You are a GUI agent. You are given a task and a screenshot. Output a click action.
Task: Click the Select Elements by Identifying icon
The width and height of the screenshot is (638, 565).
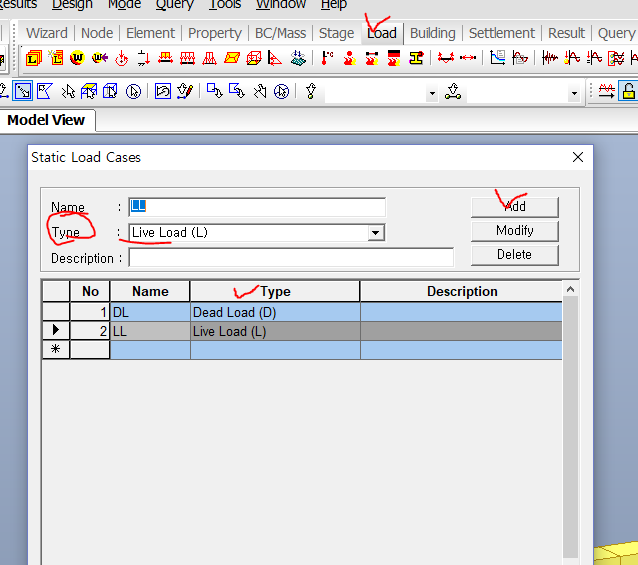pyautogui.click(x=452, y=91)
